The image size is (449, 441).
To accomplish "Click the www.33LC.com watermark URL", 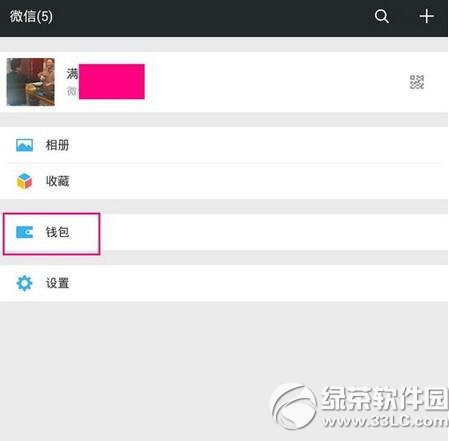I will pyautogui.click(x=386, y=422).
